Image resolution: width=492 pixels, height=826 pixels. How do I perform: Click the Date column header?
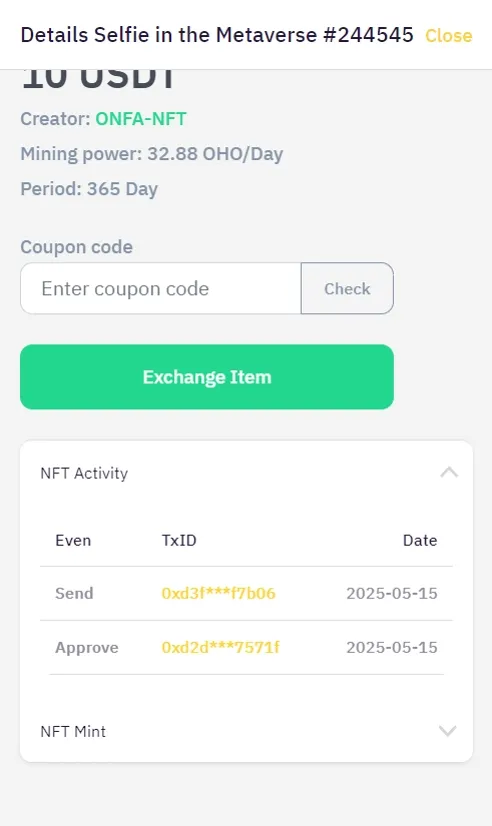click(x=420, y=540)
